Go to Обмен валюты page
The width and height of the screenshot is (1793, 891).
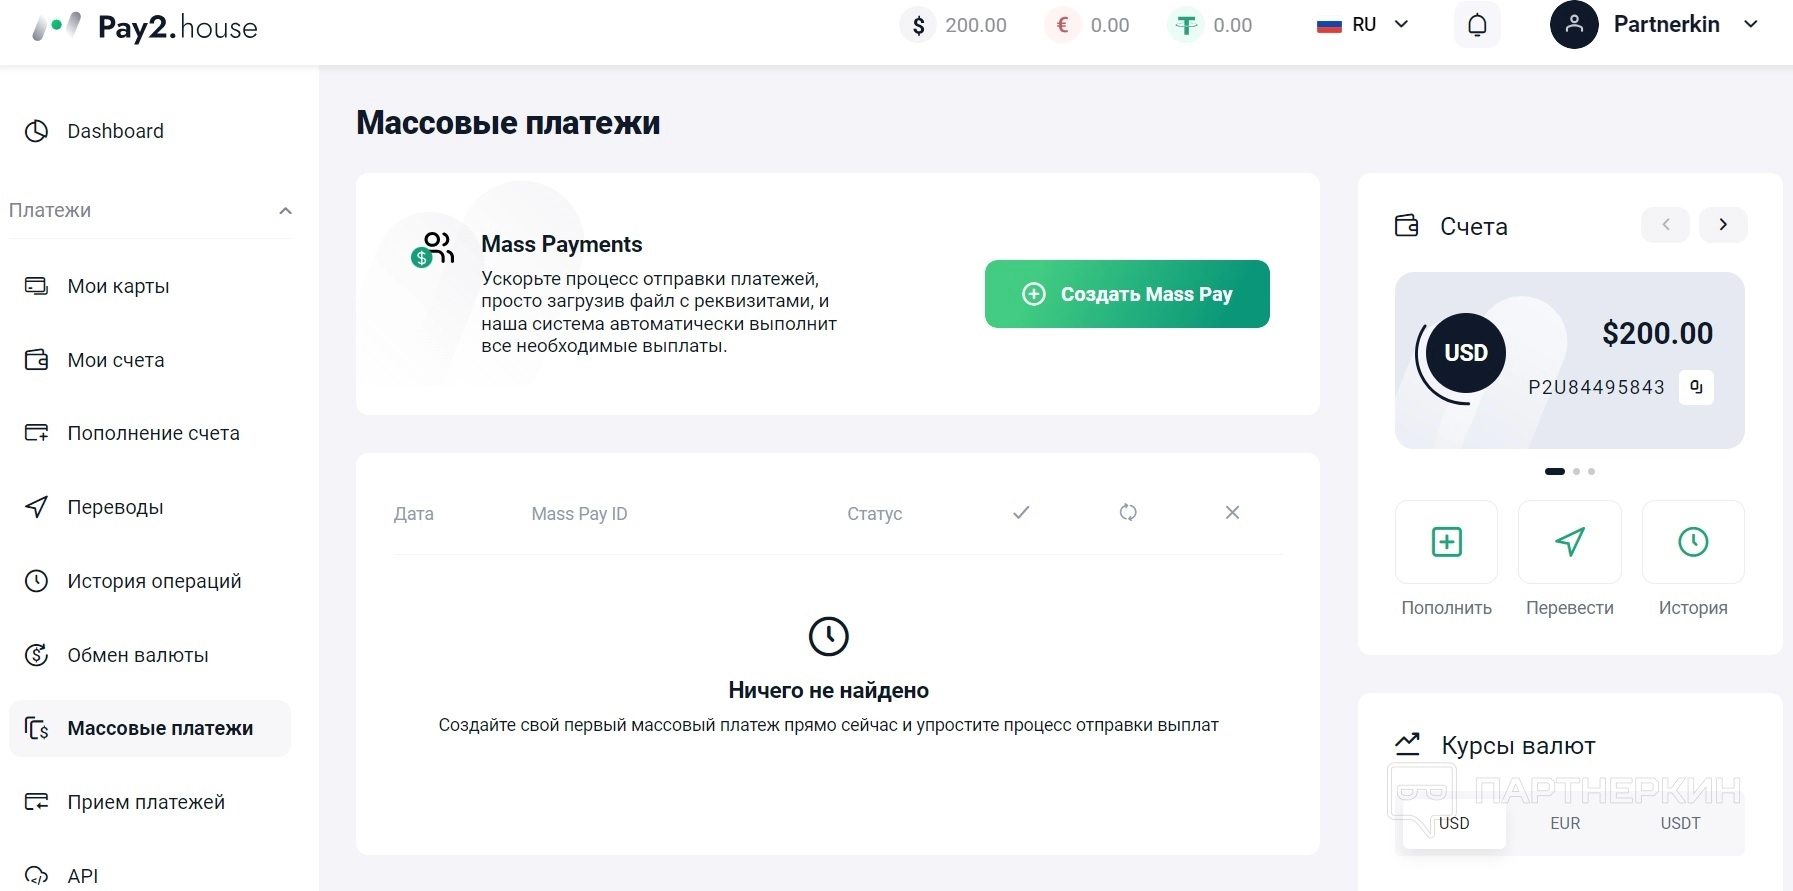coord(137,655)
